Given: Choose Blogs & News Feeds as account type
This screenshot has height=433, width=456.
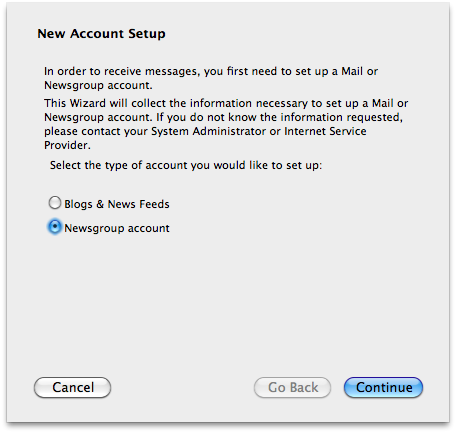Looking at the screenshot, I should pyautogui.click(x=55, y=203).
